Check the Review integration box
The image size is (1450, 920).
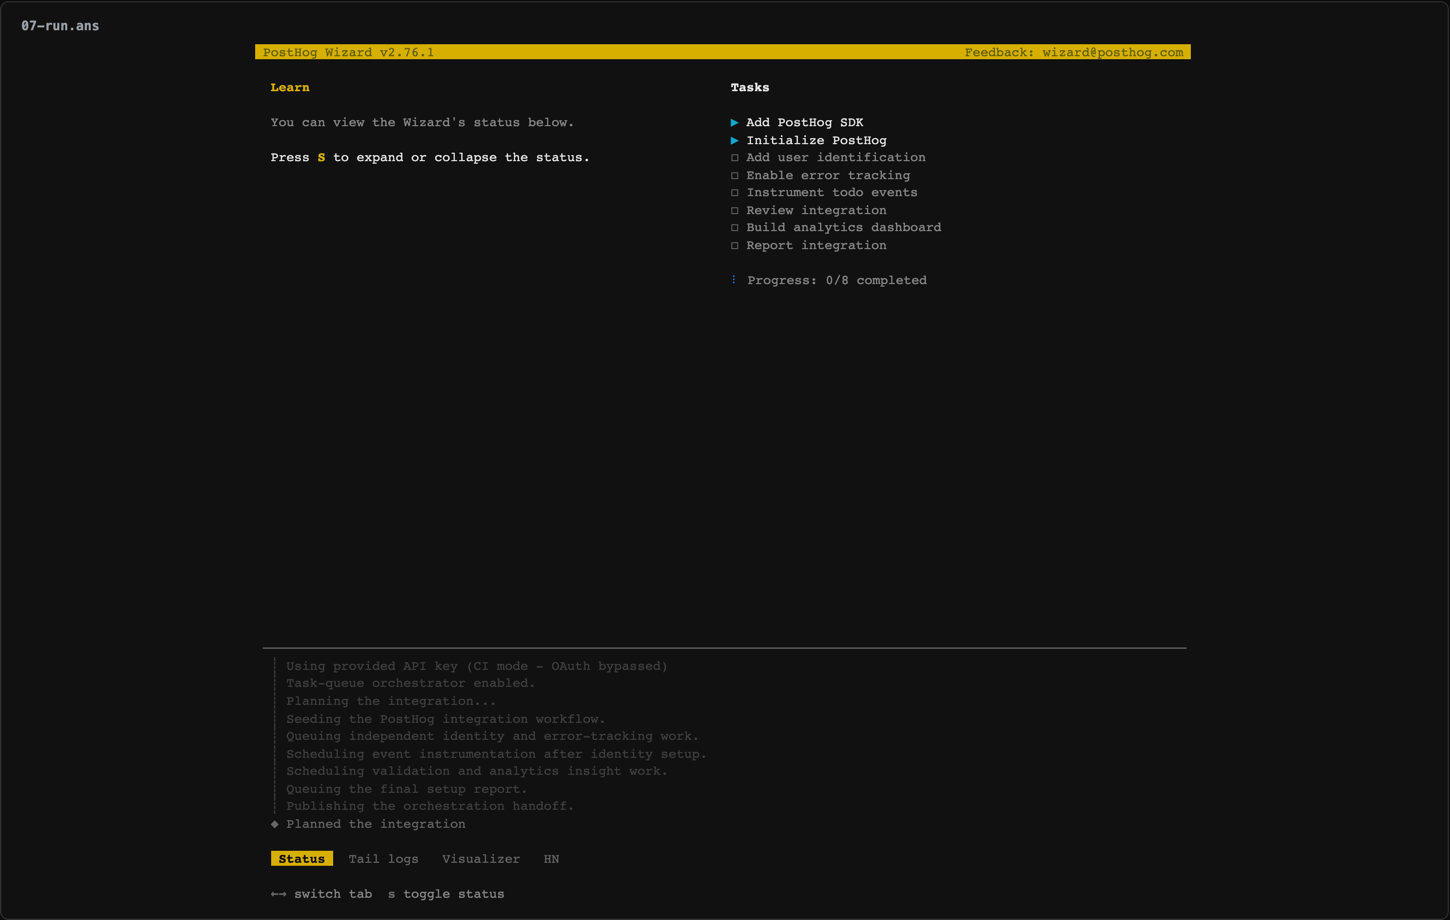(735, 211)
